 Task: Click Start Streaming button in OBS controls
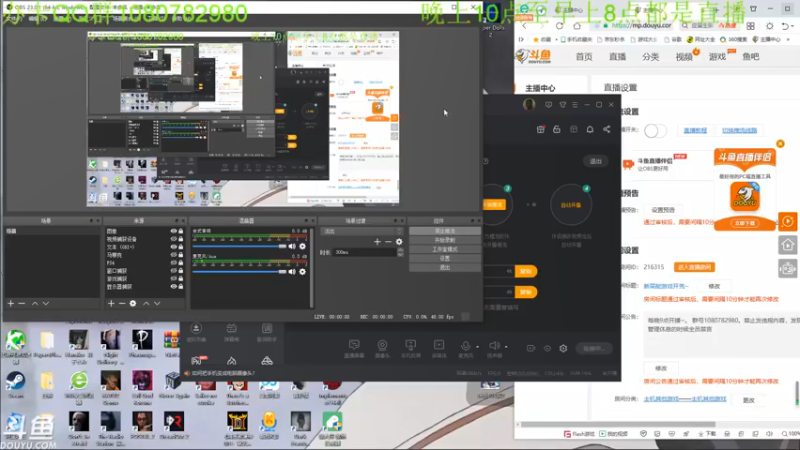[444, 231]
